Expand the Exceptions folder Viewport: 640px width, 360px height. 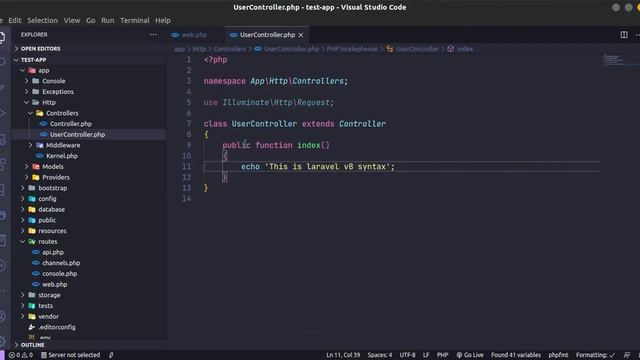pos(89,92)
